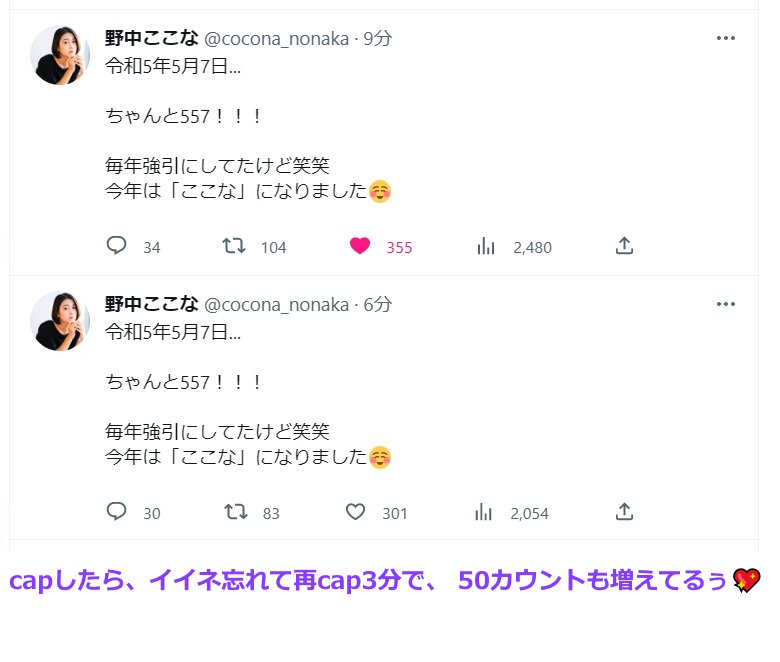Open 野中ここな display name on first tweet
The height and width of the screenshot is (662, 780).
[x=152, y=38]
